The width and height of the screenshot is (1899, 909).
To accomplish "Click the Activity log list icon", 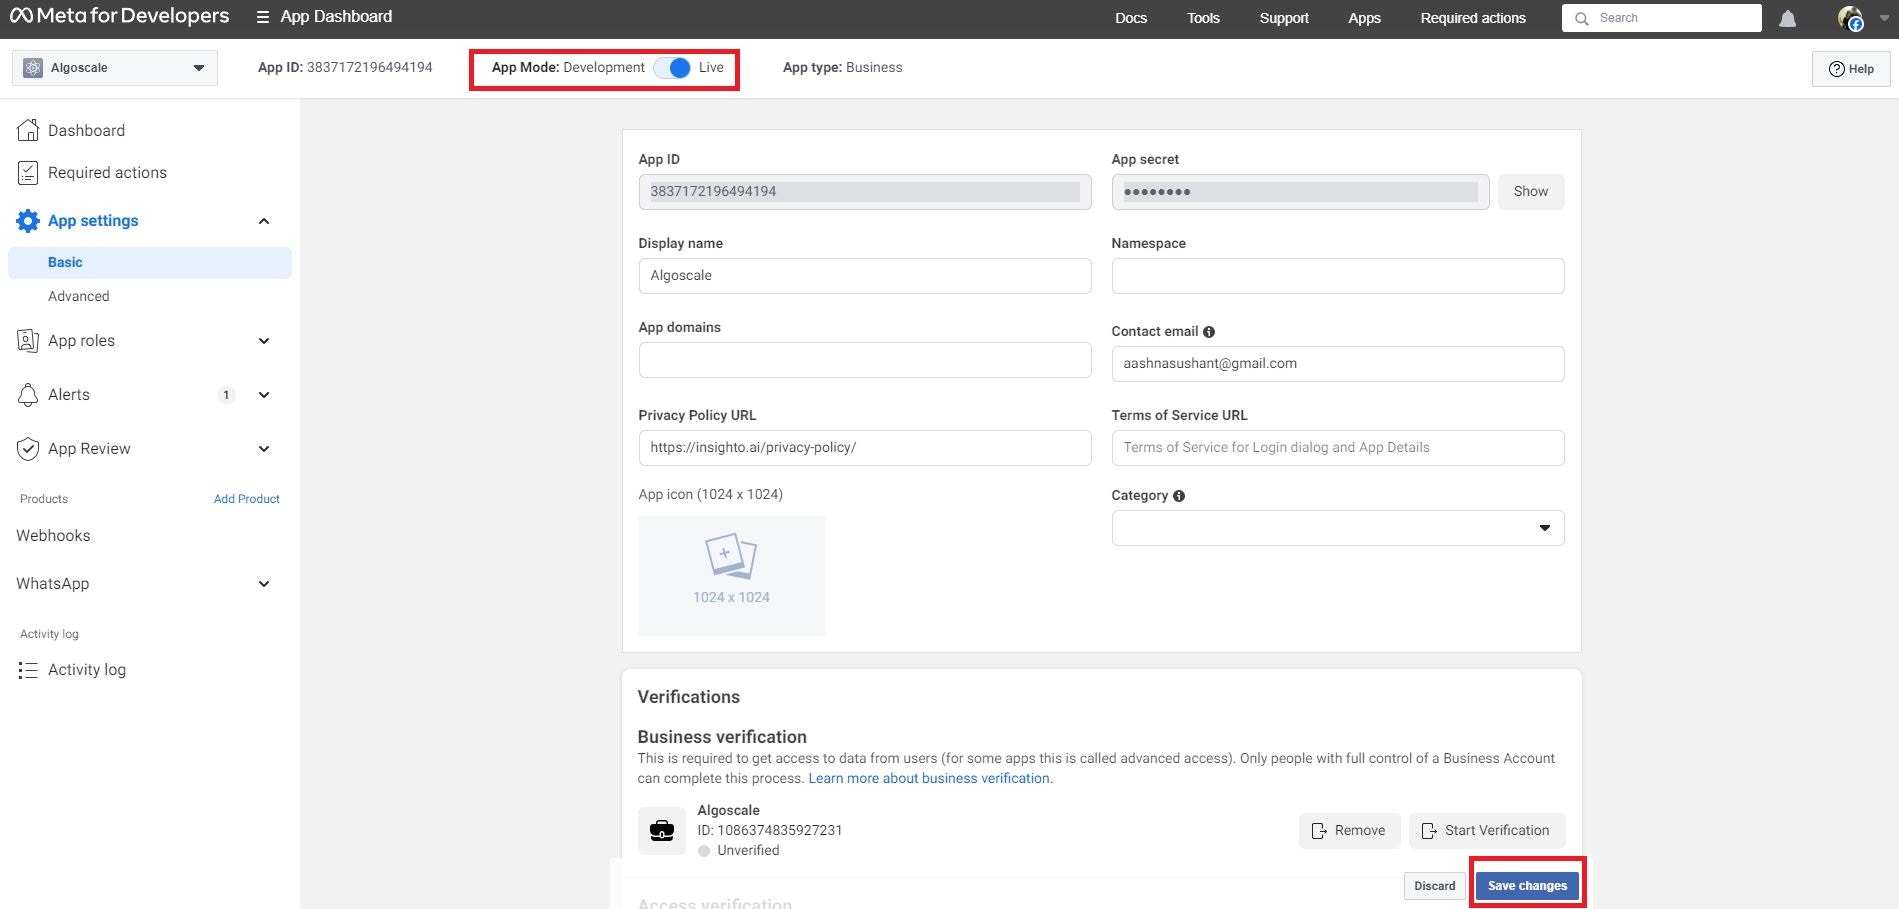I will [28, 670].
